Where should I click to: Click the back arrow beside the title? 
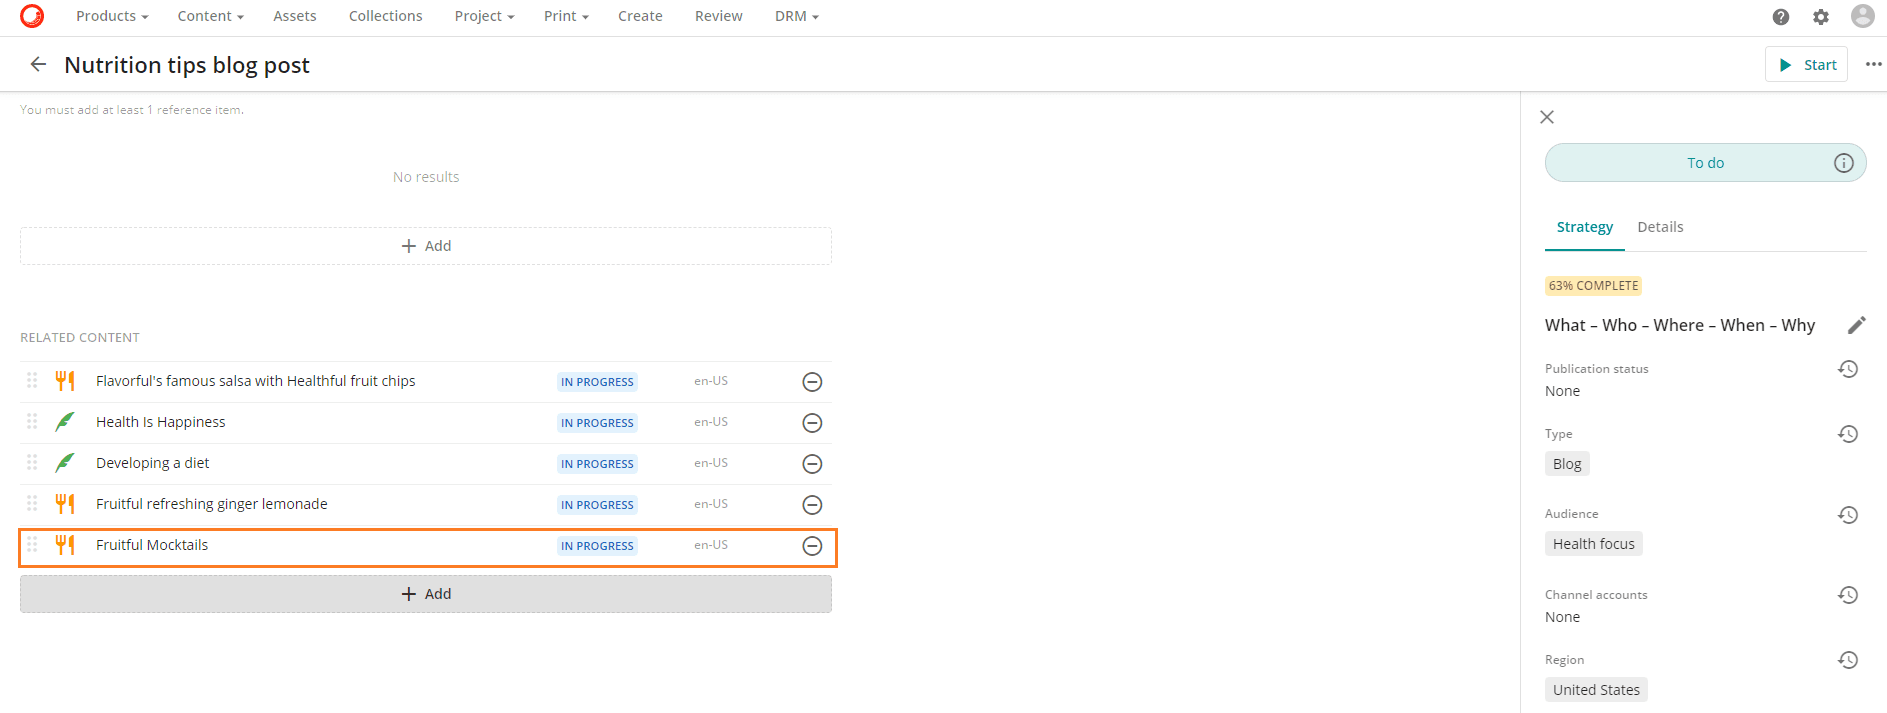(38, 64)
